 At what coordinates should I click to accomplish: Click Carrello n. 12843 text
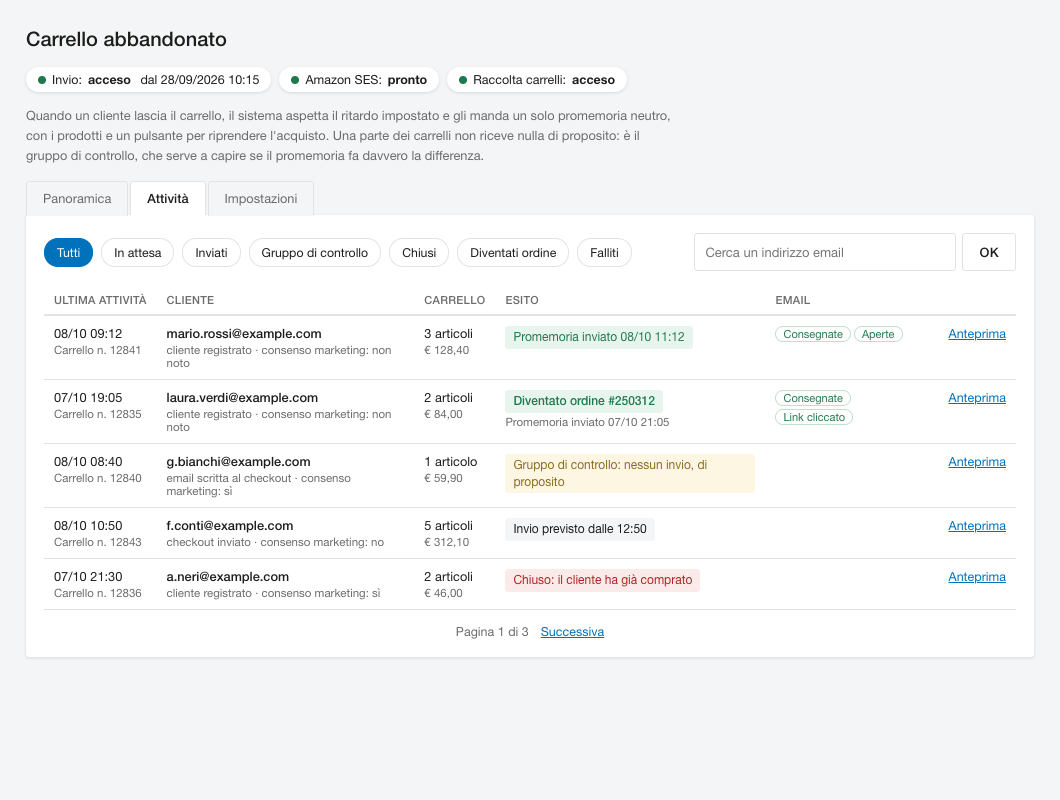pos(97,542)
